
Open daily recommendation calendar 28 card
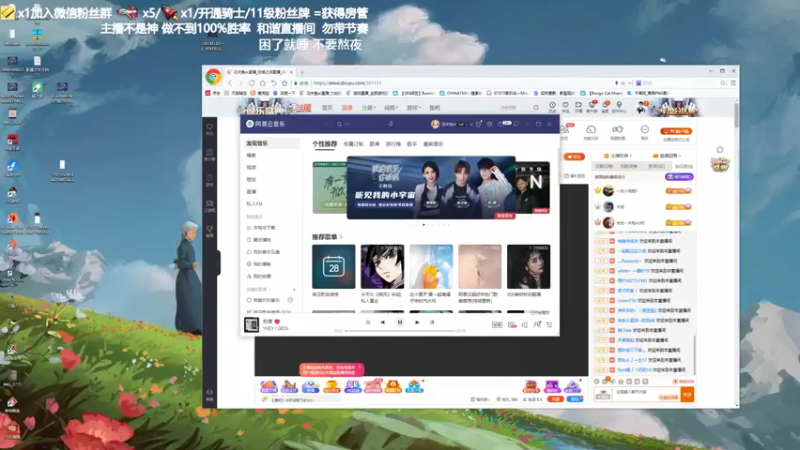334,266
